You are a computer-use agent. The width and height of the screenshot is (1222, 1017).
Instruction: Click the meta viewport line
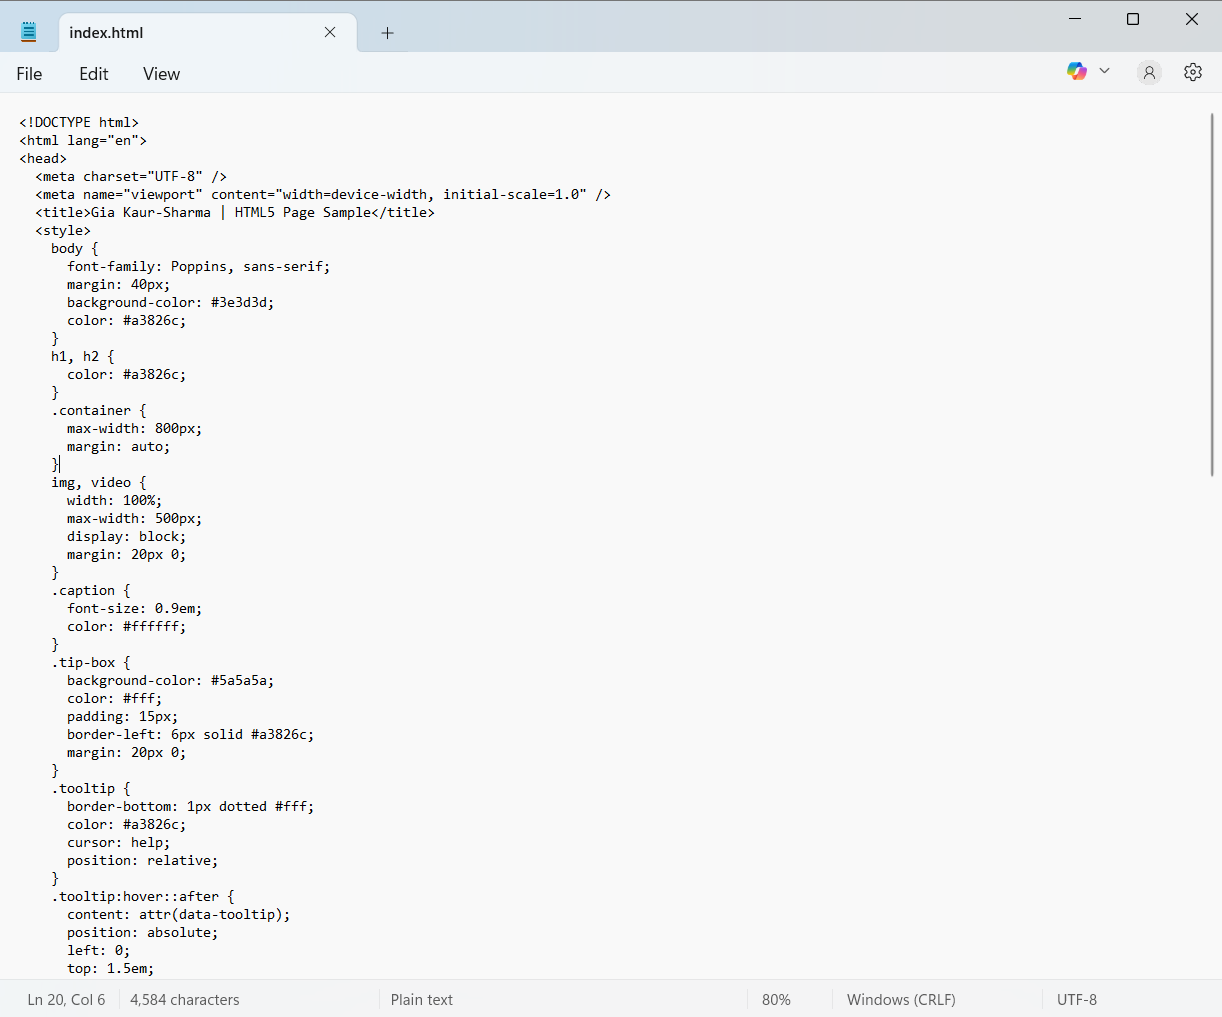pyautogui.click(x=323, y=194)
